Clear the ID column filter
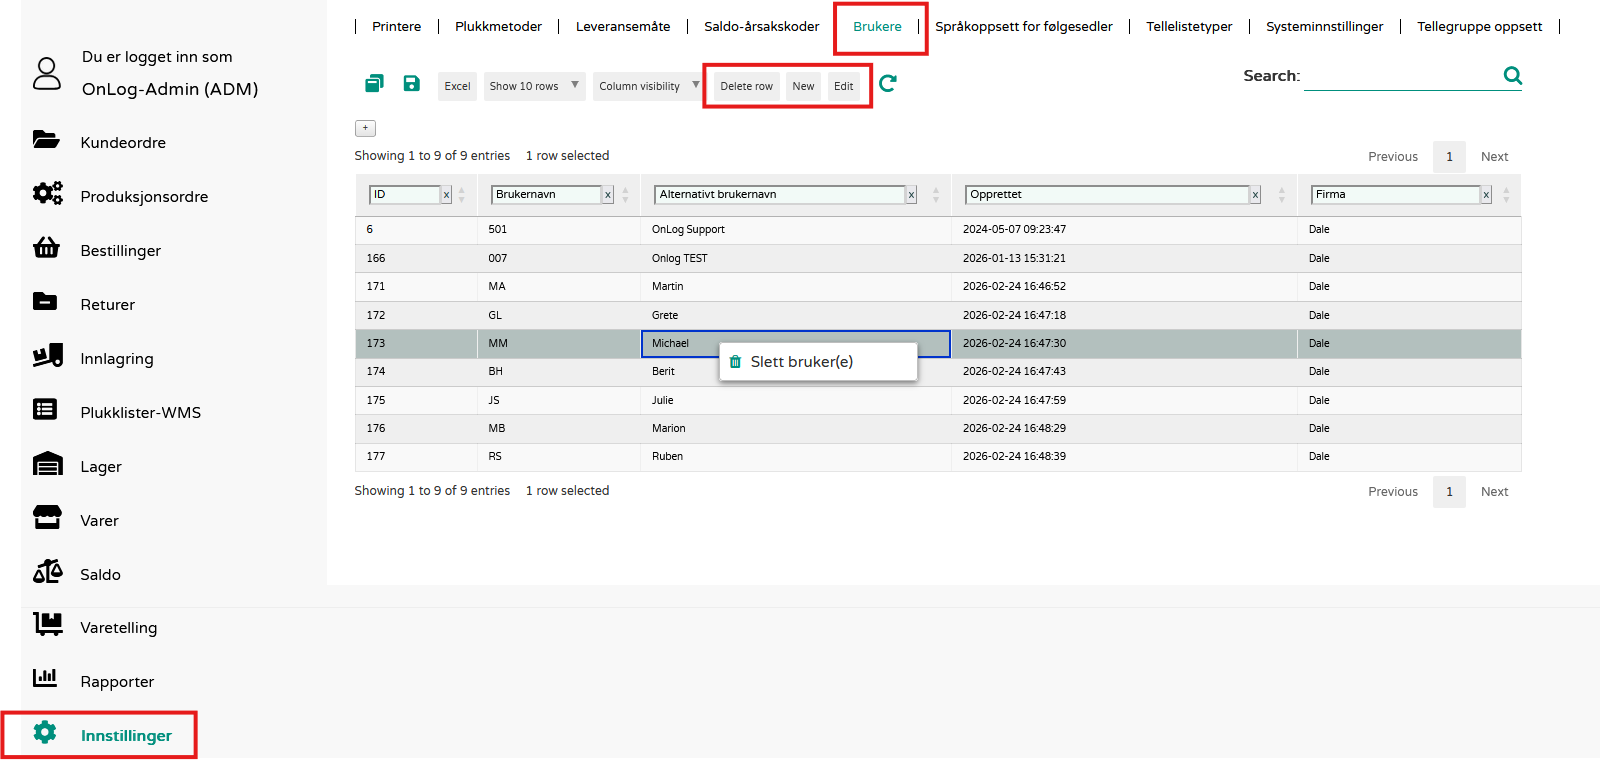Viewport: 1600px width, 760px height. (446, 195)
